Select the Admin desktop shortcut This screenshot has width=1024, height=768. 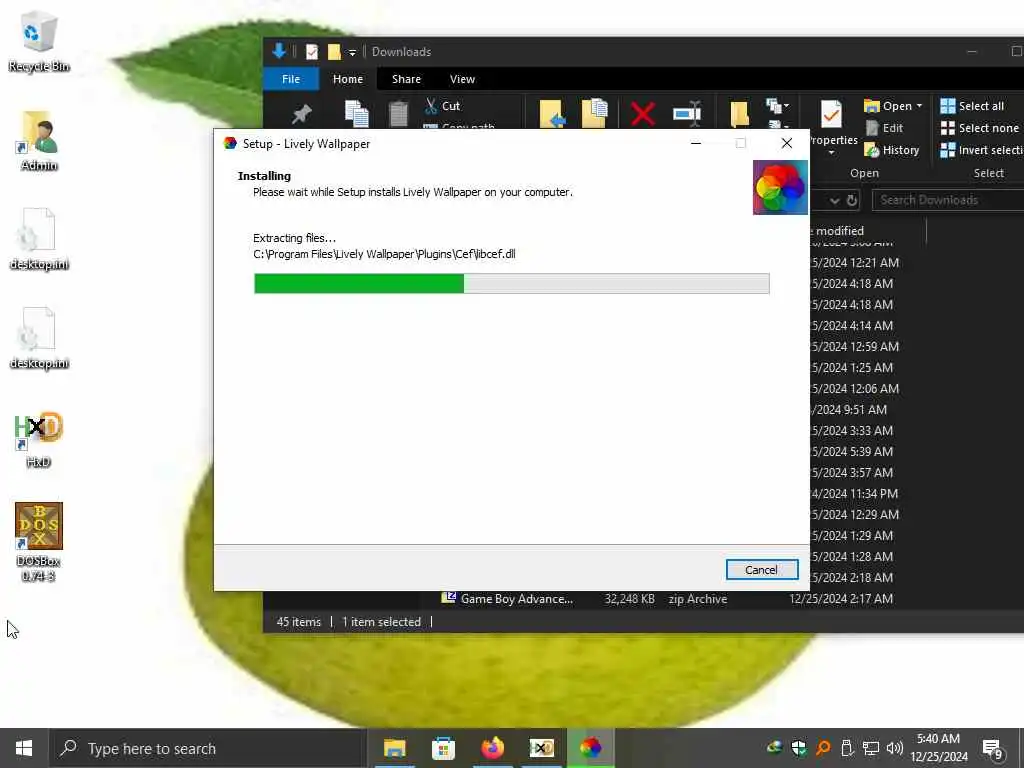click(x=39, y=140)
